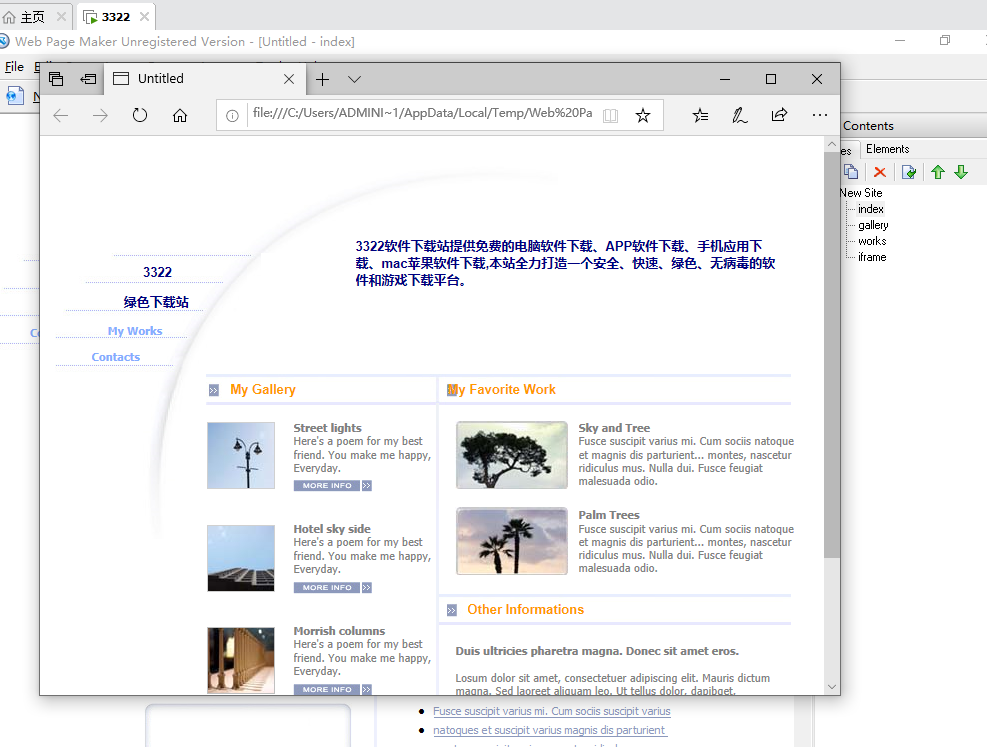The height and width of the screenshot is (747, 987).
Task: Move page down using the green down arrow
Action: pyautogui.click(x=961, y=171)
